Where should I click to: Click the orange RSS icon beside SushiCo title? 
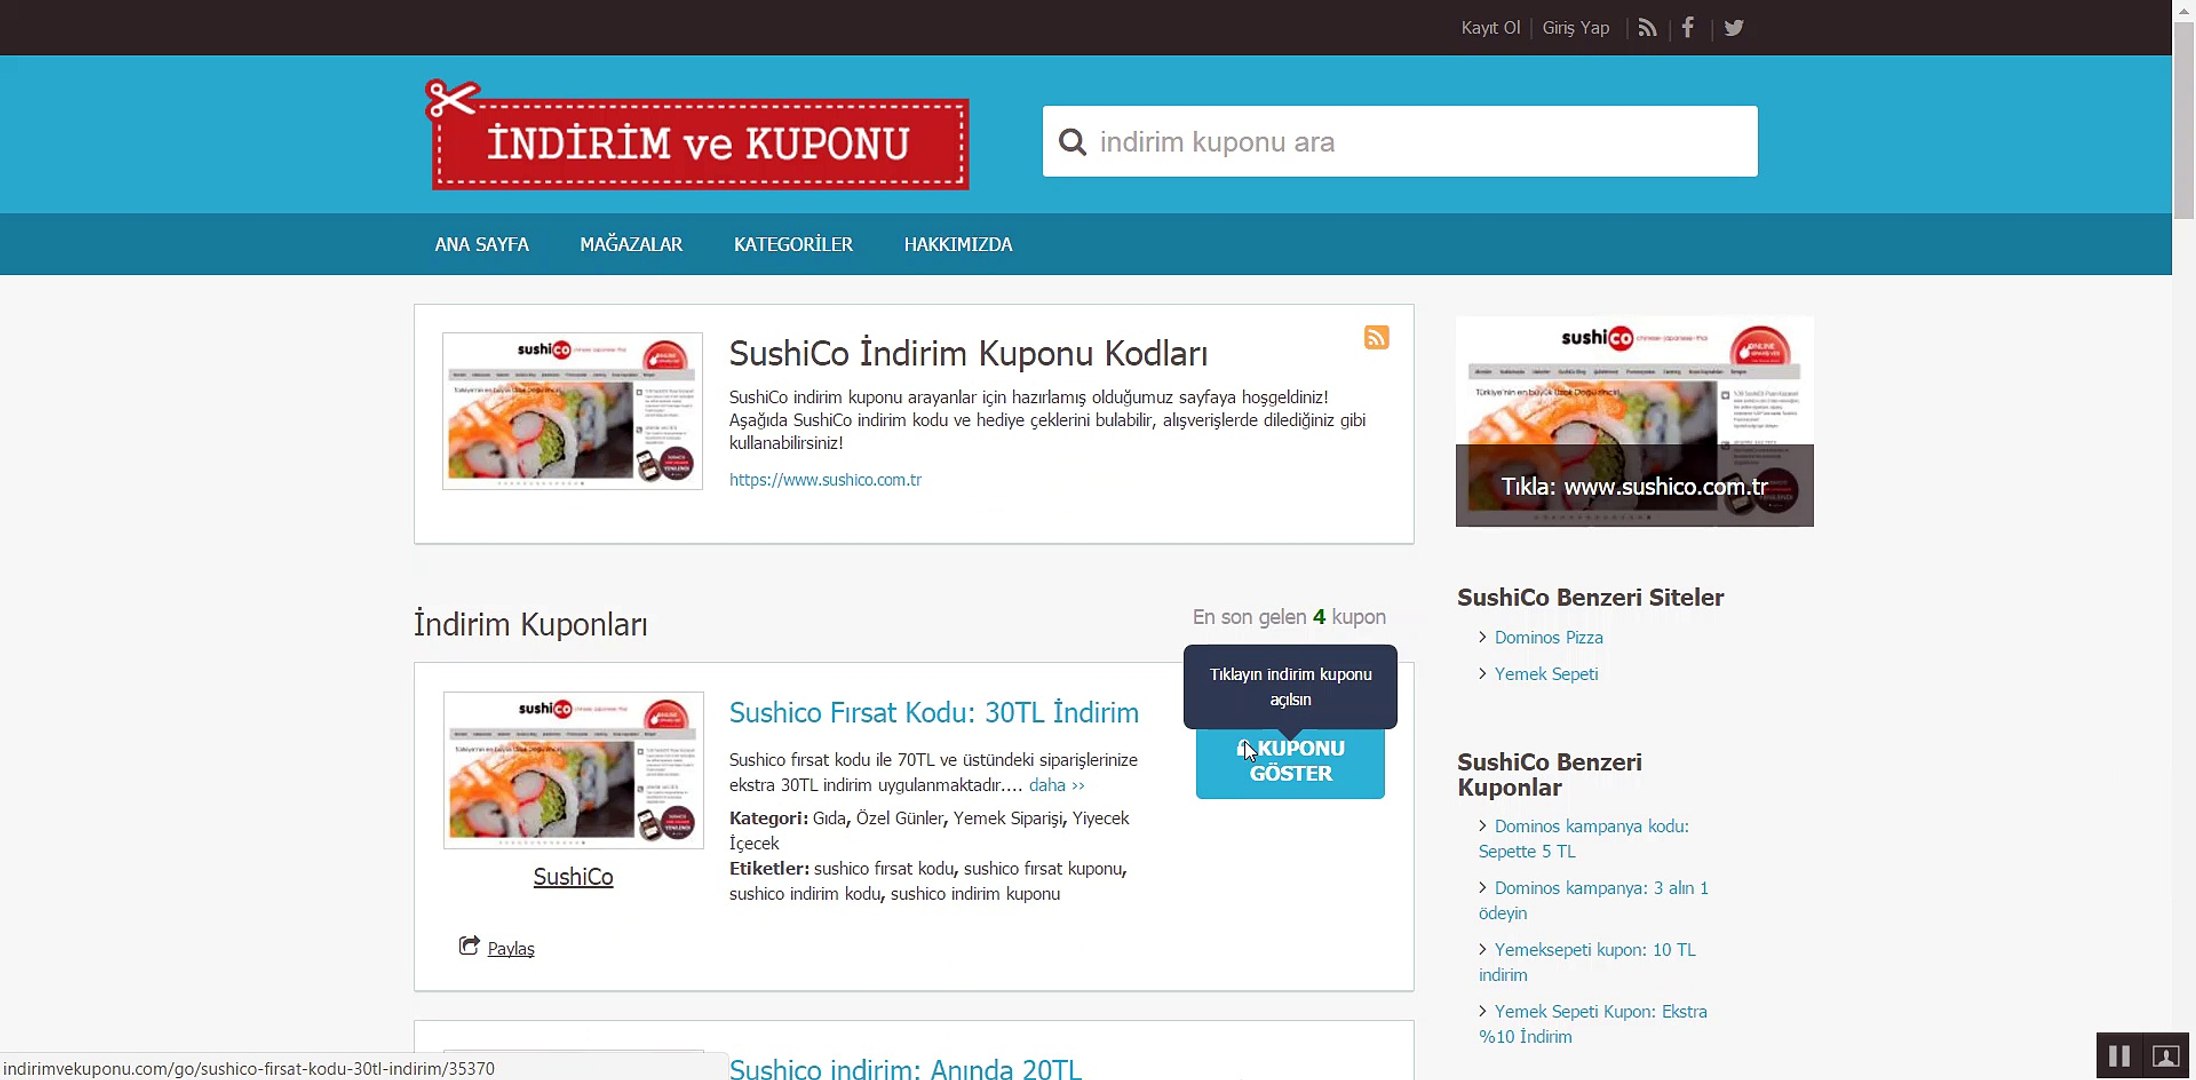1376,337
